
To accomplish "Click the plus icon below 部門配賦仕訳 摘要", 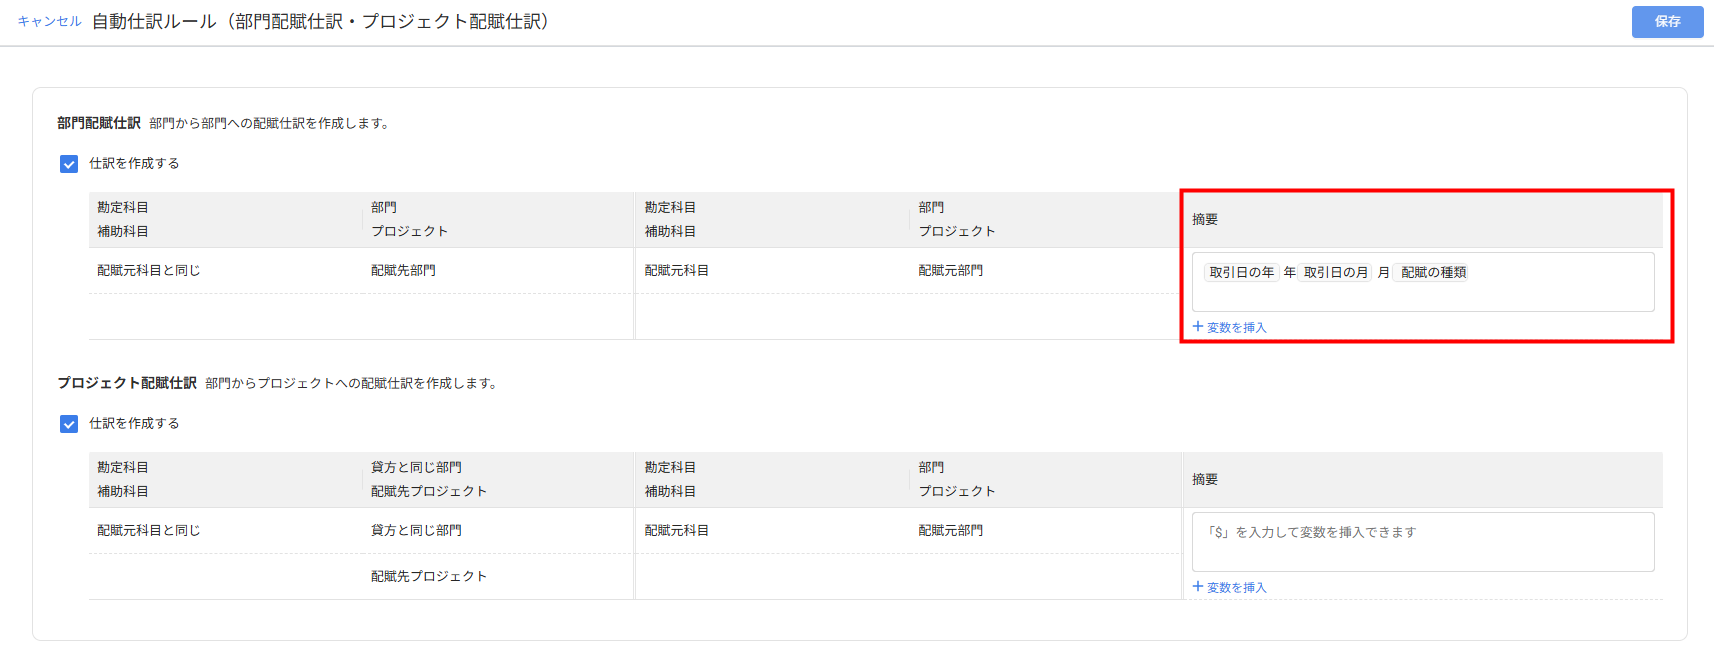I will tap(1198, 327).
